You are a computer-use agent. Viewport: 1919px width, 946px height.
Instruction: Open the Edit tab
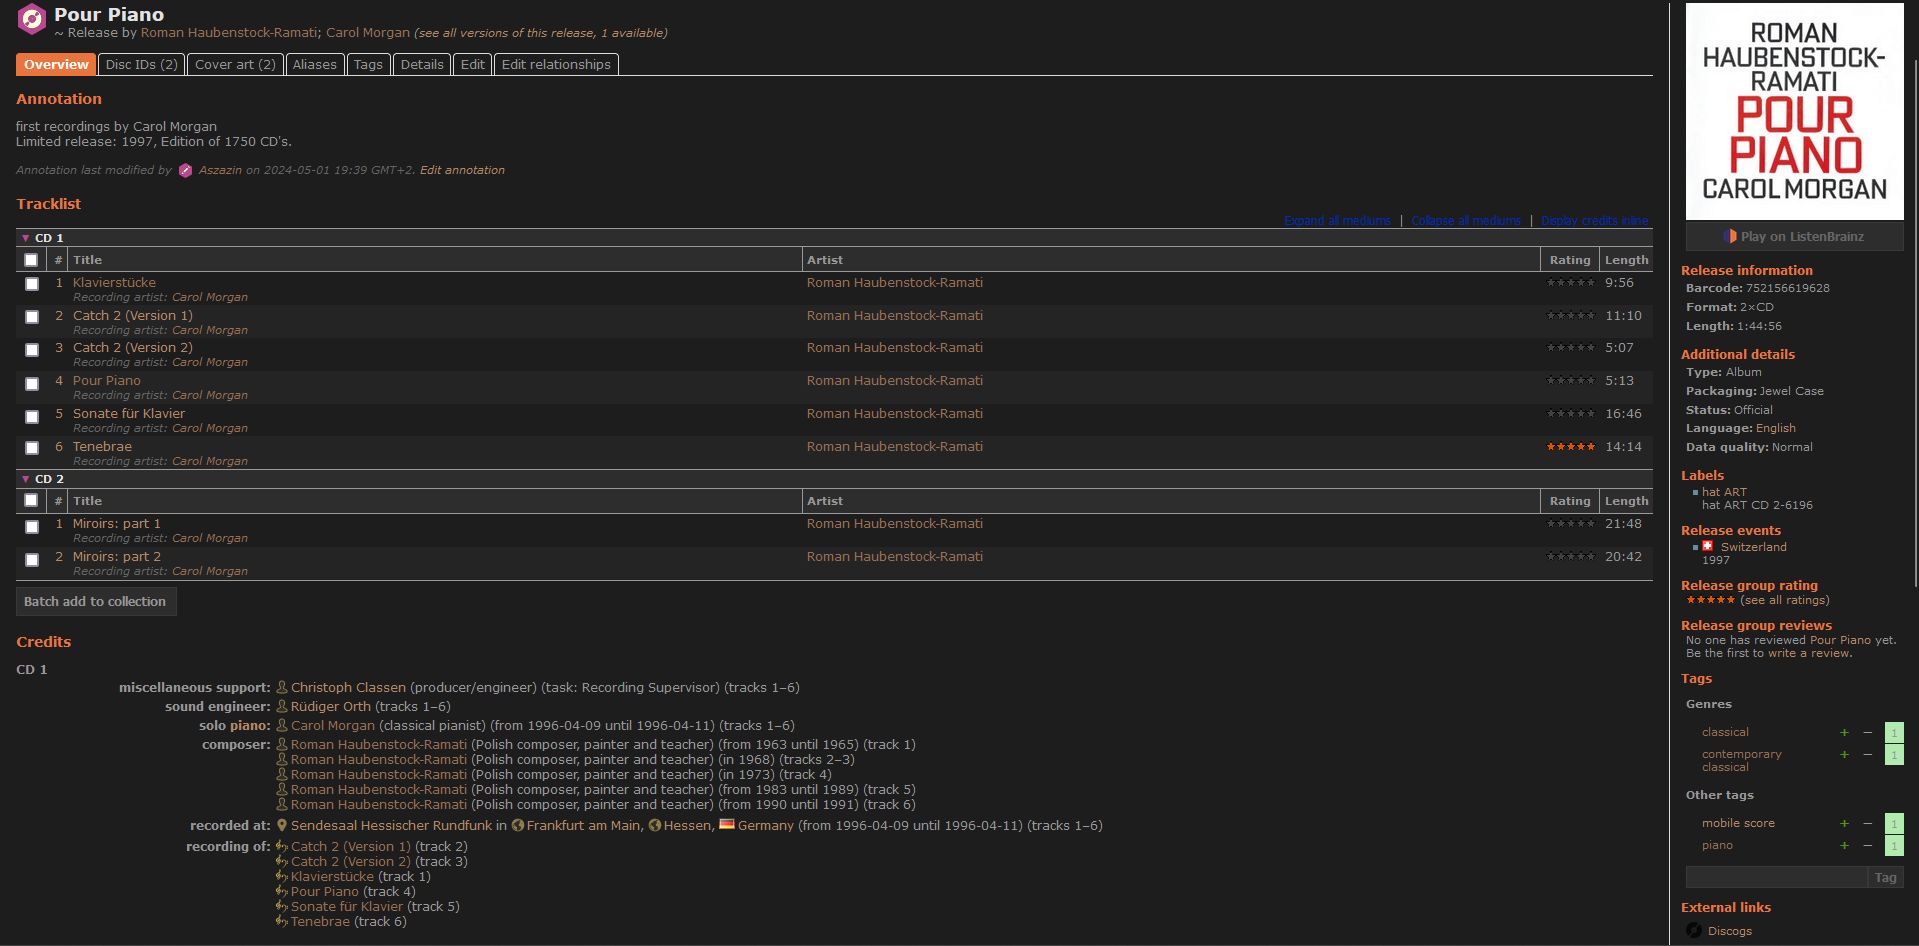pyautogui.click(x=473, y=65)
